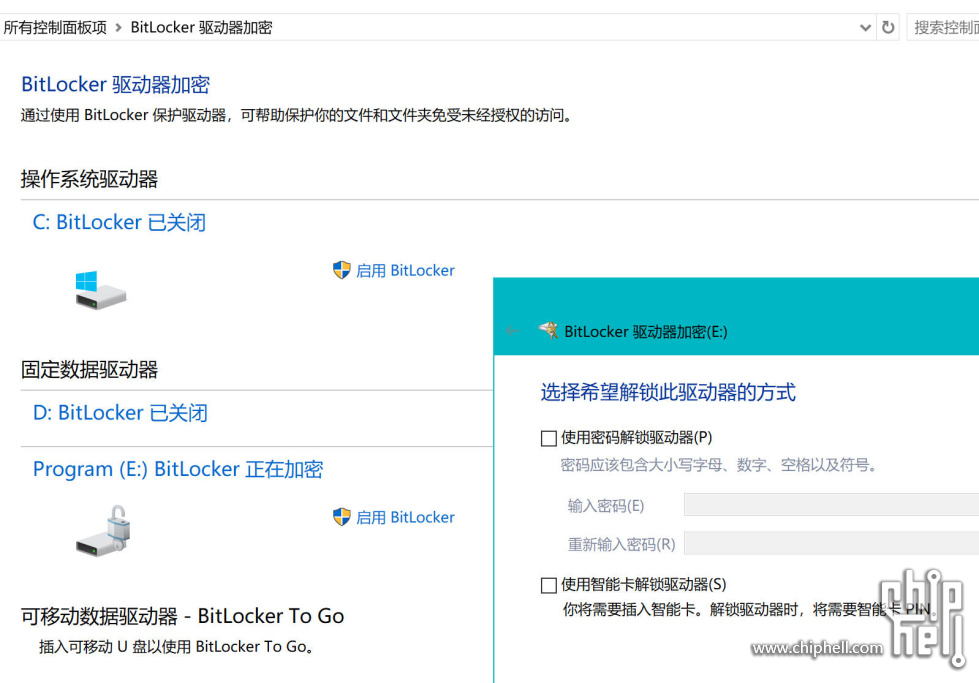
Task: Click 选择希望解锁此驱动器的方式 dialog heading
Action: (668, 393)
